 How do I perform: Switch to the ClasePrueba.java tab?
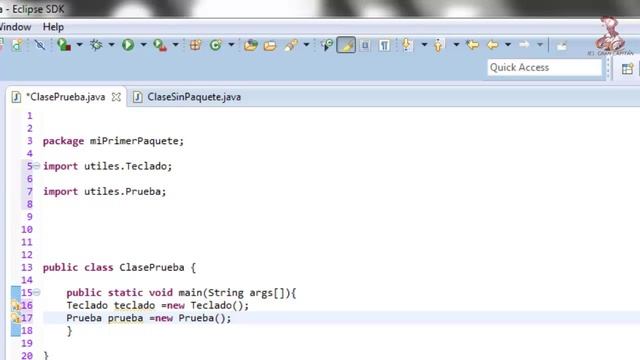coord(65,97)
